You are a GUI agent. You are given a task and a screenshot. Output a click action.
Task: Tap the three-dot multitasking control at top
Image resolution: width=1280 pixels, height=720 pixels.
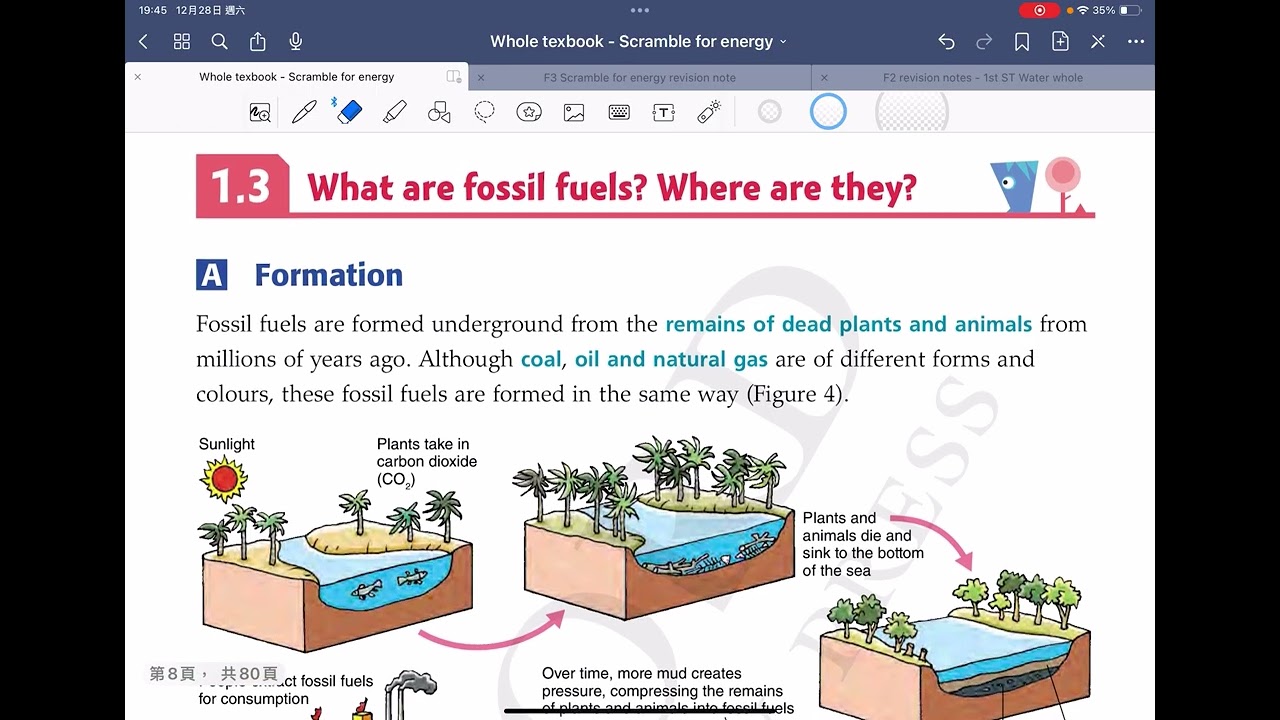pos(640,10)
